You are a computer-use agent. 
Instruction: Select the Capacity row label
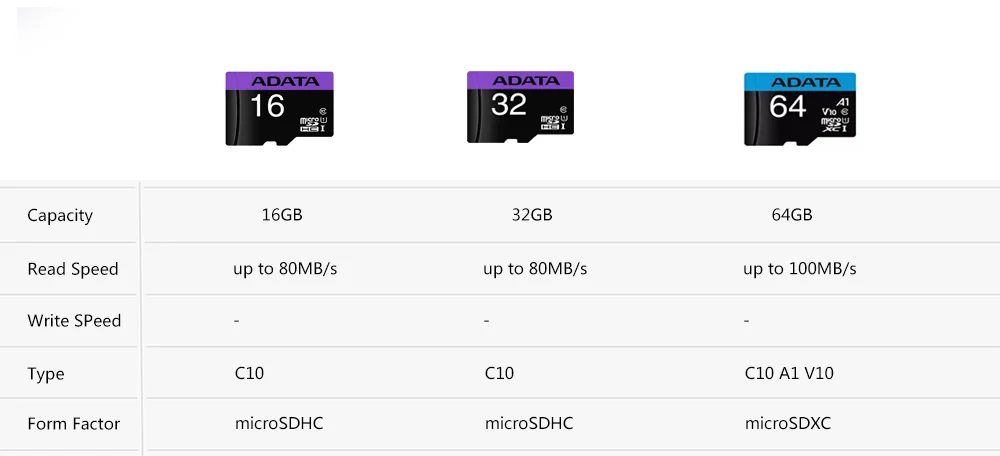click(x=60, y=216)
